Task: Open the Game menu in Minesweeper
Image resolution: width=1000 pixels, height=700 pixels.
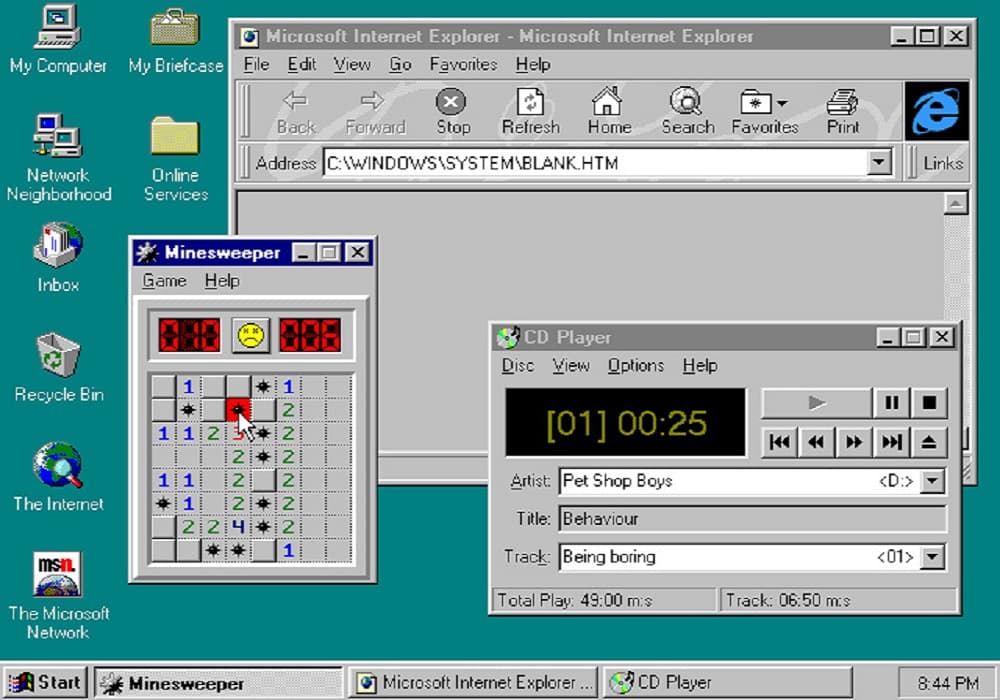Action: (x=163, y=281)
